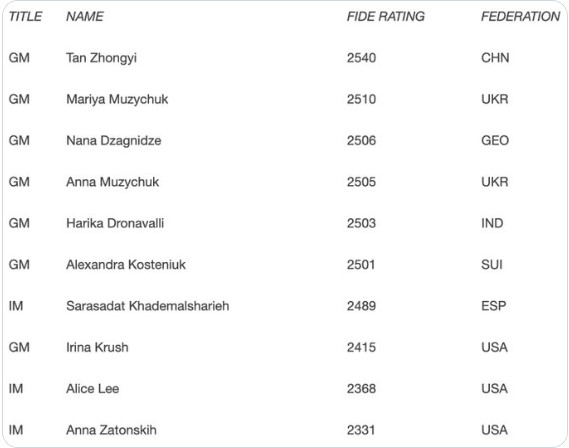
Task: Click the CHN federation cell
Action: point(495,58)
